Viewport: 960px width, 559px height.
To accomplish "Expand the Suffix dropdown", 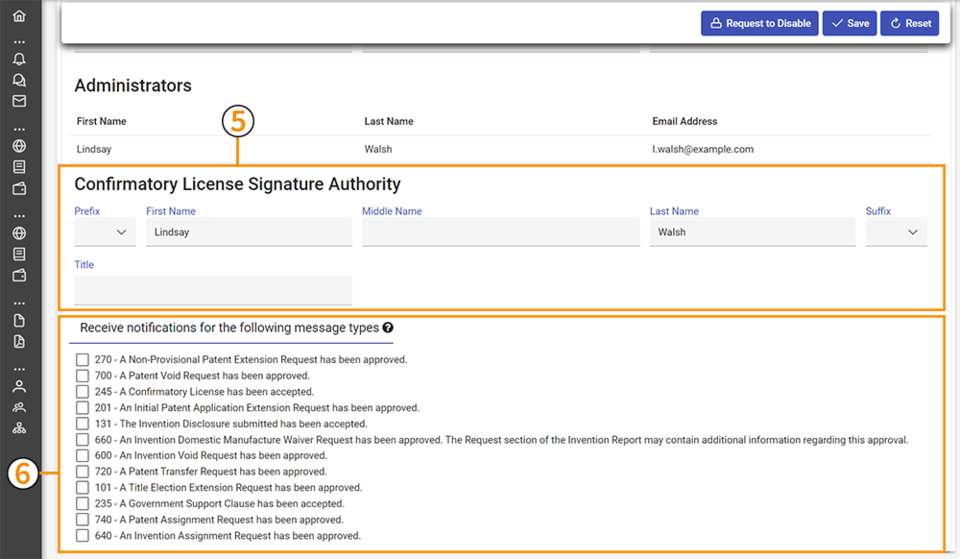I will [896, 232].
